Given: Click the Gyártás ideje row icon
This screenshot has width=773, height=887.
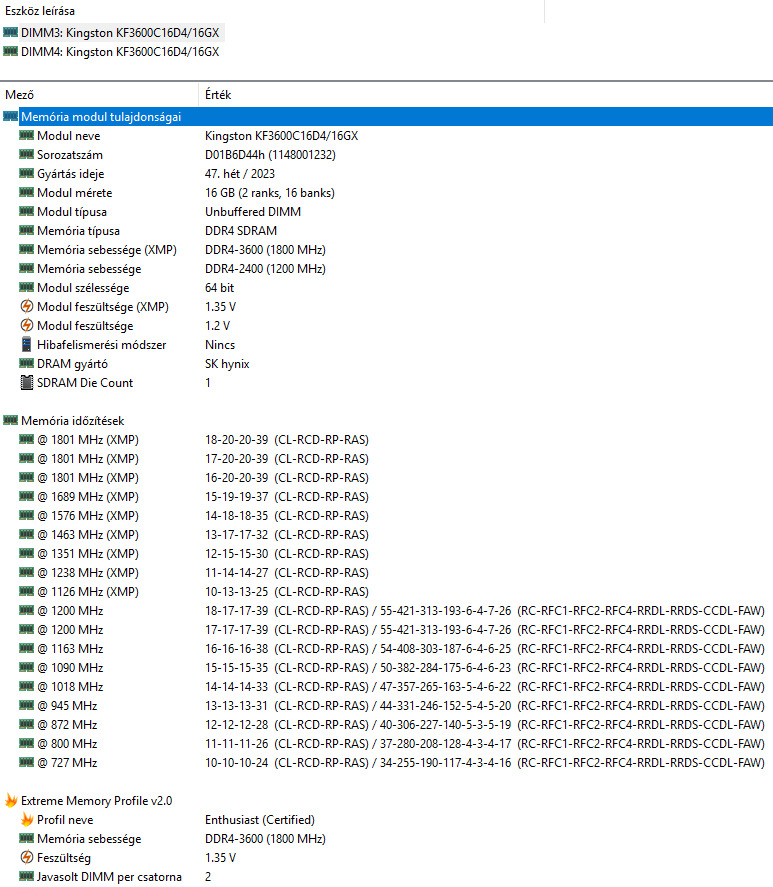Looking at the screenshot, I should [26, 173].
